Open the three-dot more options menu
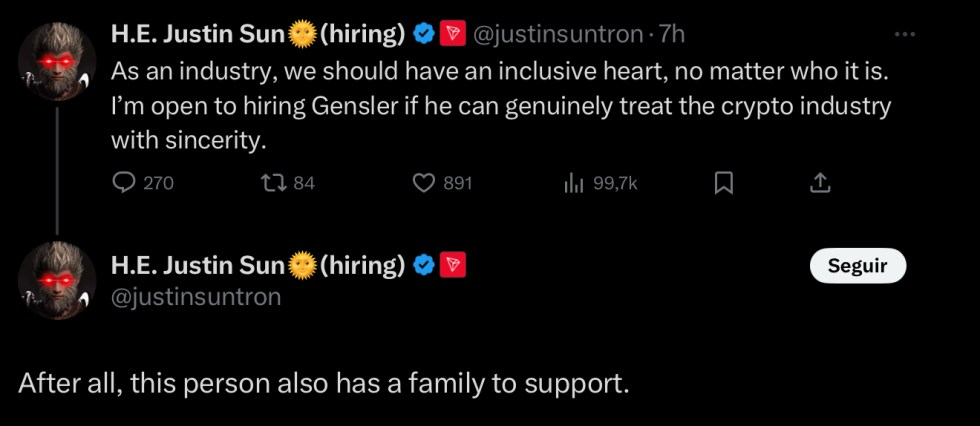Screen dimensions: 980x426 pyautogui.click(x=904, y=34)
